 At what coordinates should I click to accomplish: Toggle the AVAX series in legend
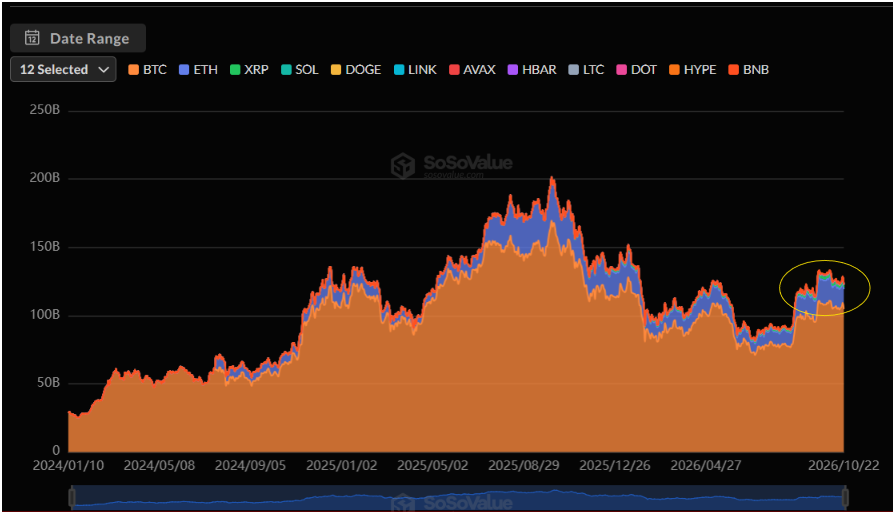click(x=472, y=70)
